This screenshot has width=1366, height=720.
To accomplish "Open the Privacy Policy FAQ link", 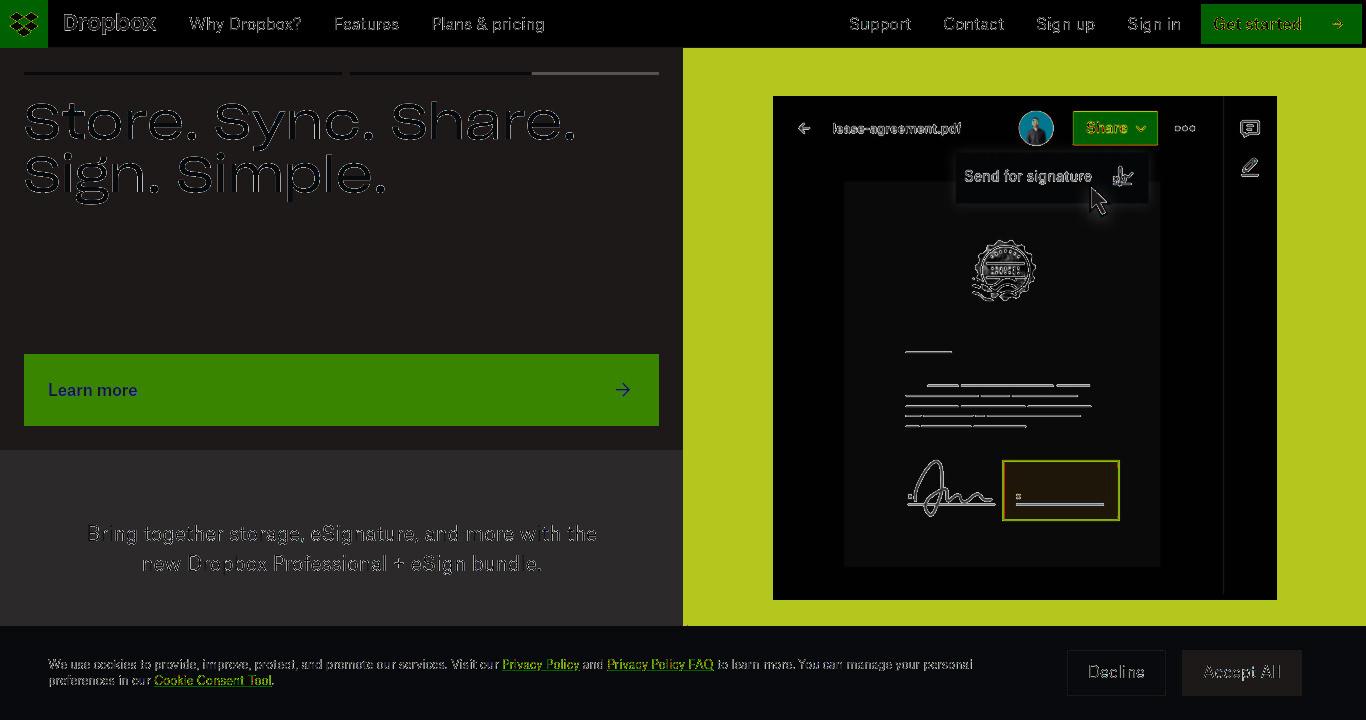I will (x=660, y=664).
